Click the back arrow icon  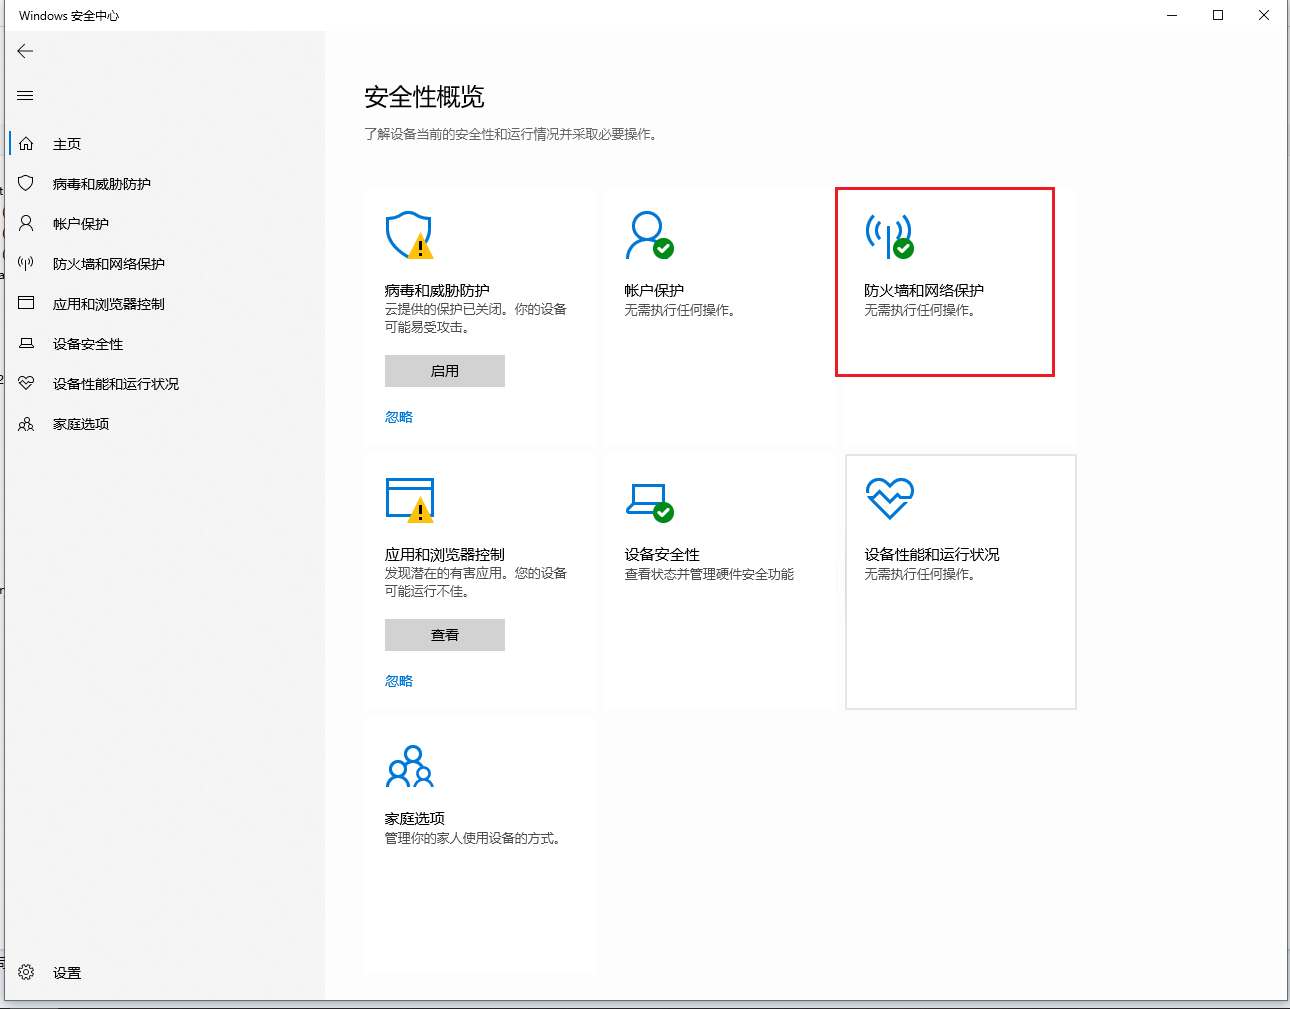(26, 51)
